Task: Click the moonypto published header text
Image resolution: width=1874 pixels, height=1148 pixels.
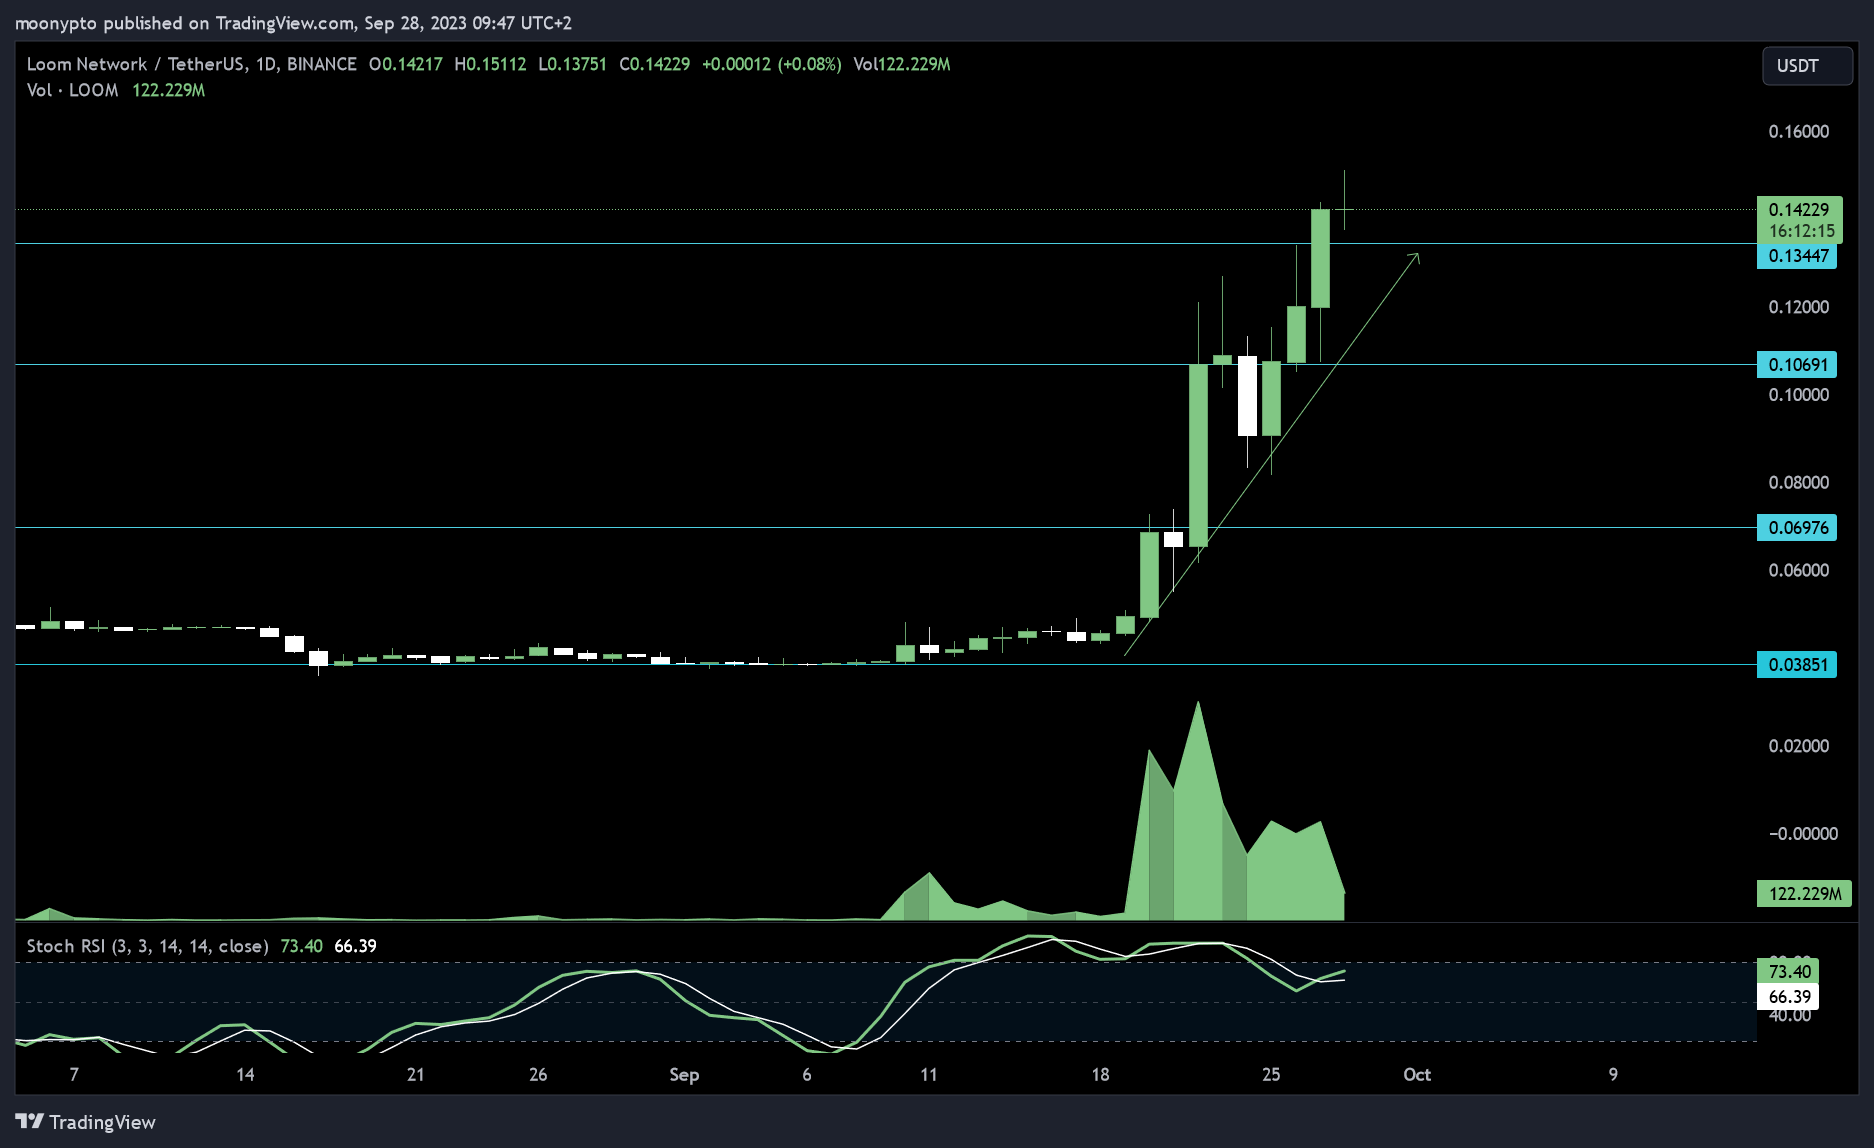Action: click(x=293, y=23)
